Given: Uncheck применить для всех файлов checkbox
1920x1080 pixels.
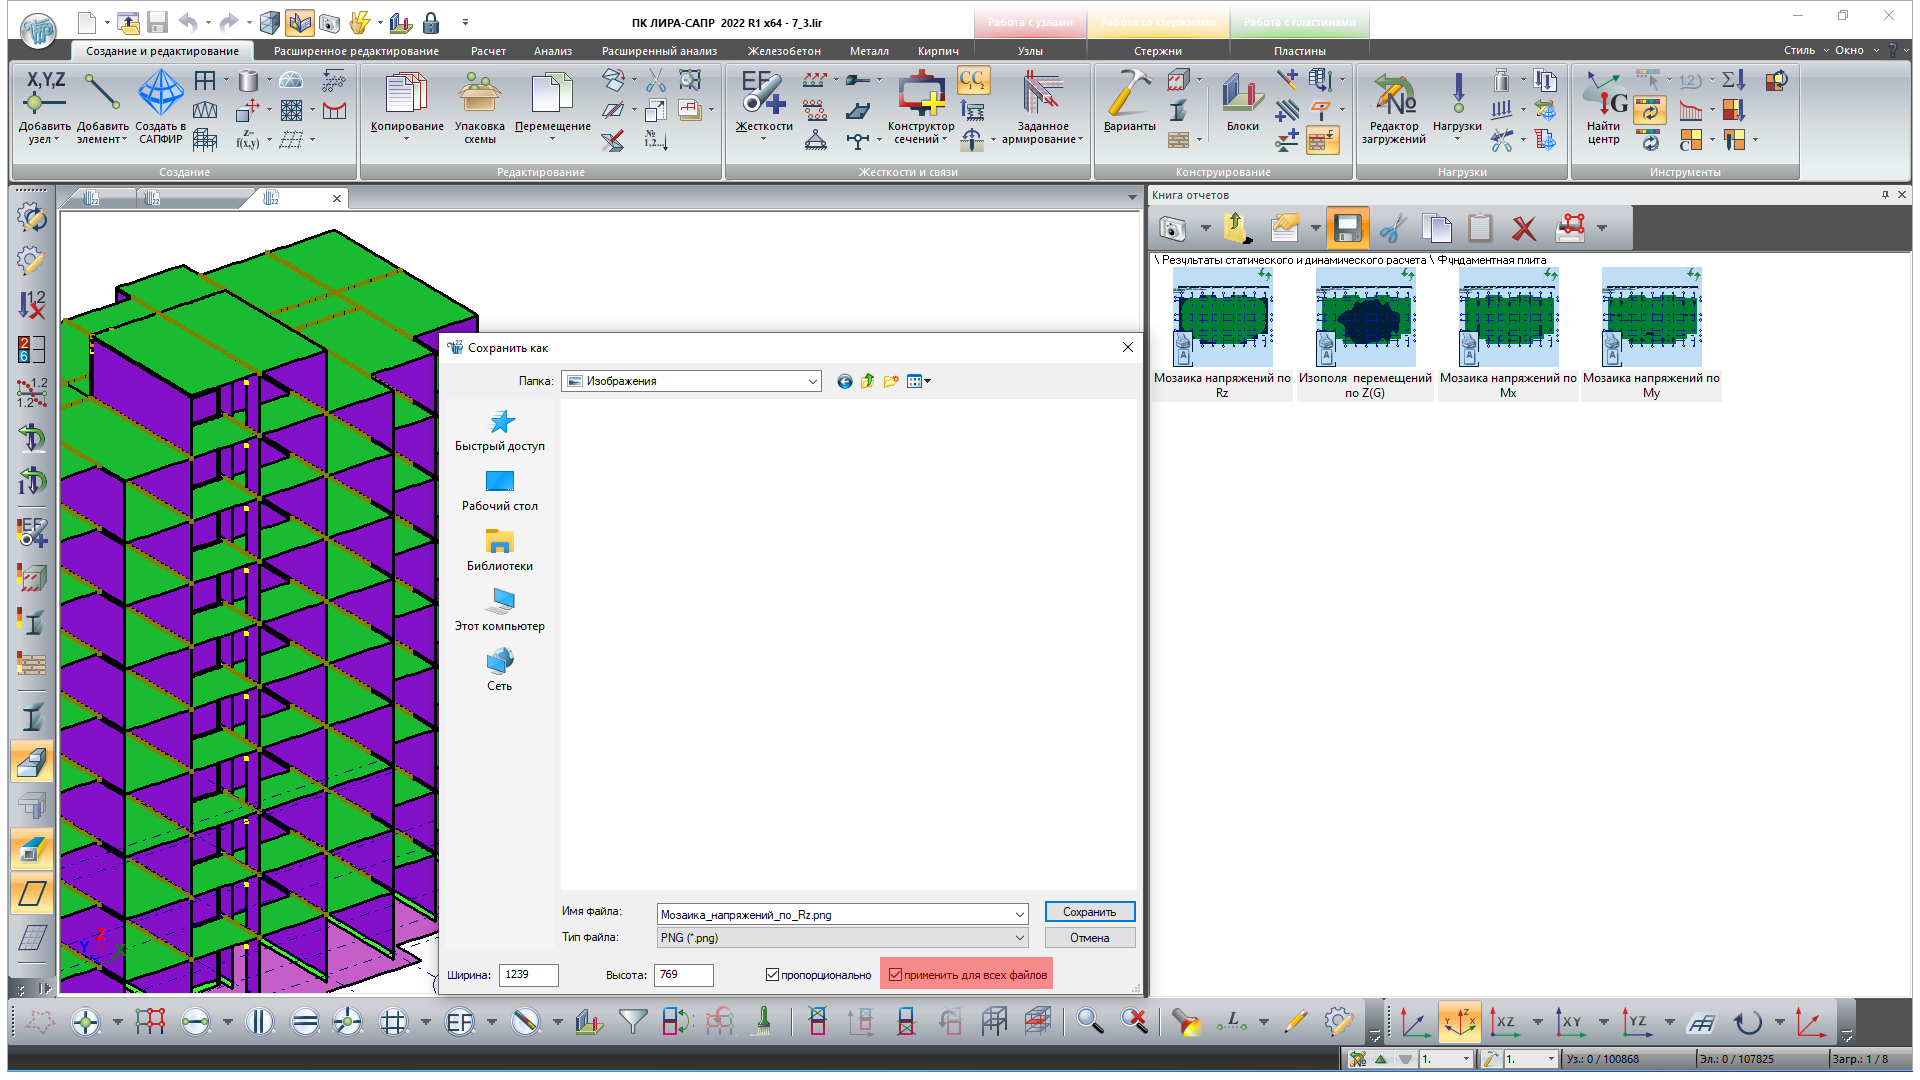Looking at the screenshot, I should 895,975.
